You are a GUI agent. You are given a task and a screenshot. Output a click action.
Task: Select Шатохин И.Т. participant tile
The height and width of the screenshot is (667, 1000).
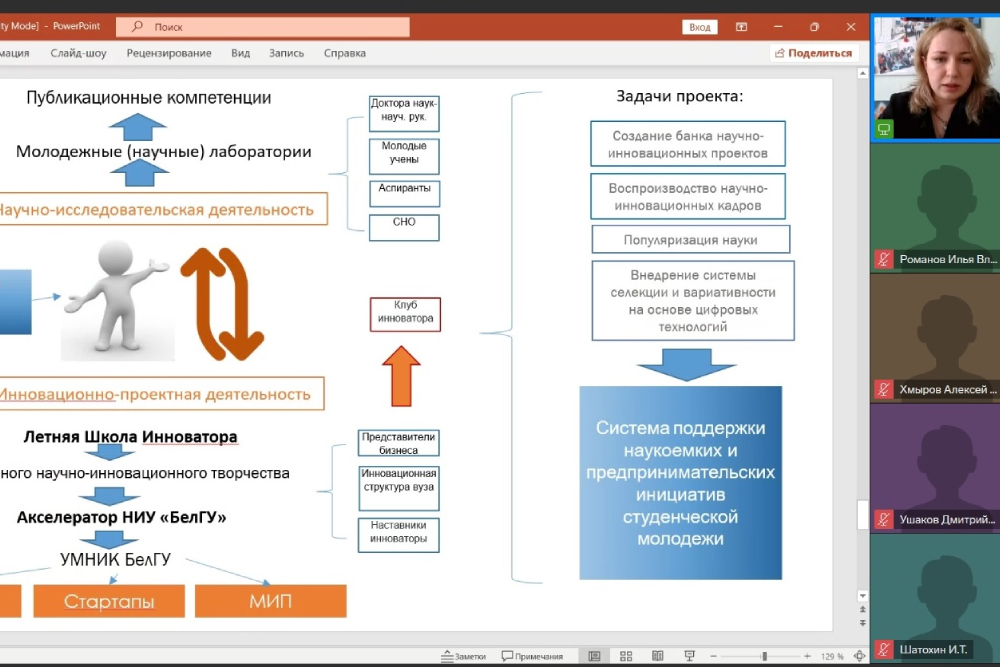936,597
